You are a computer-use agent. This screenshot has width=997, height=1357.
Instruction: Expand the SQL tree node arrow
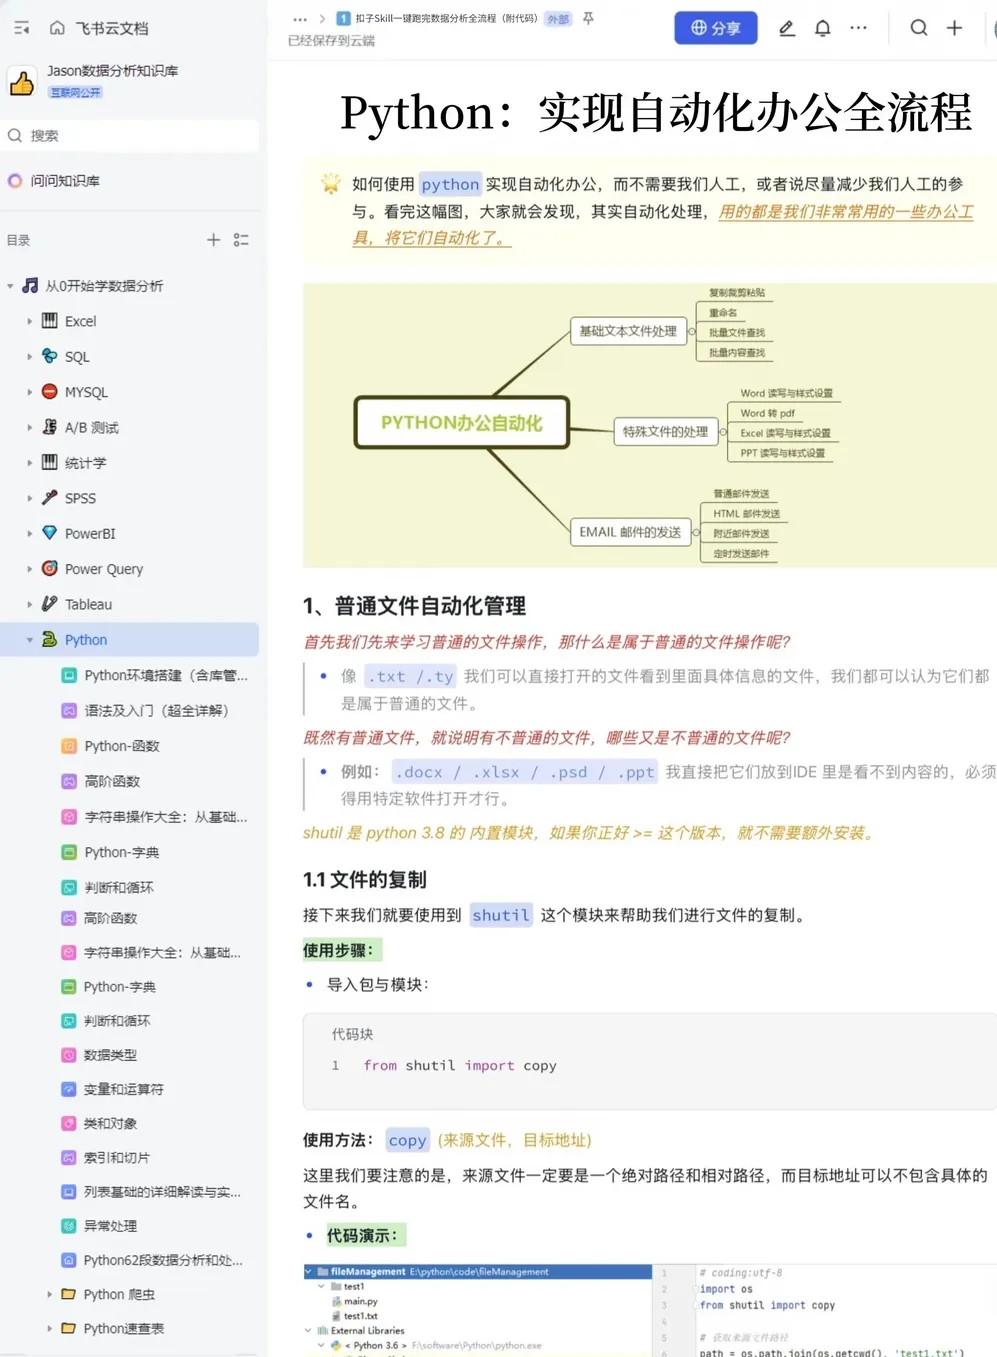[29, 357]
